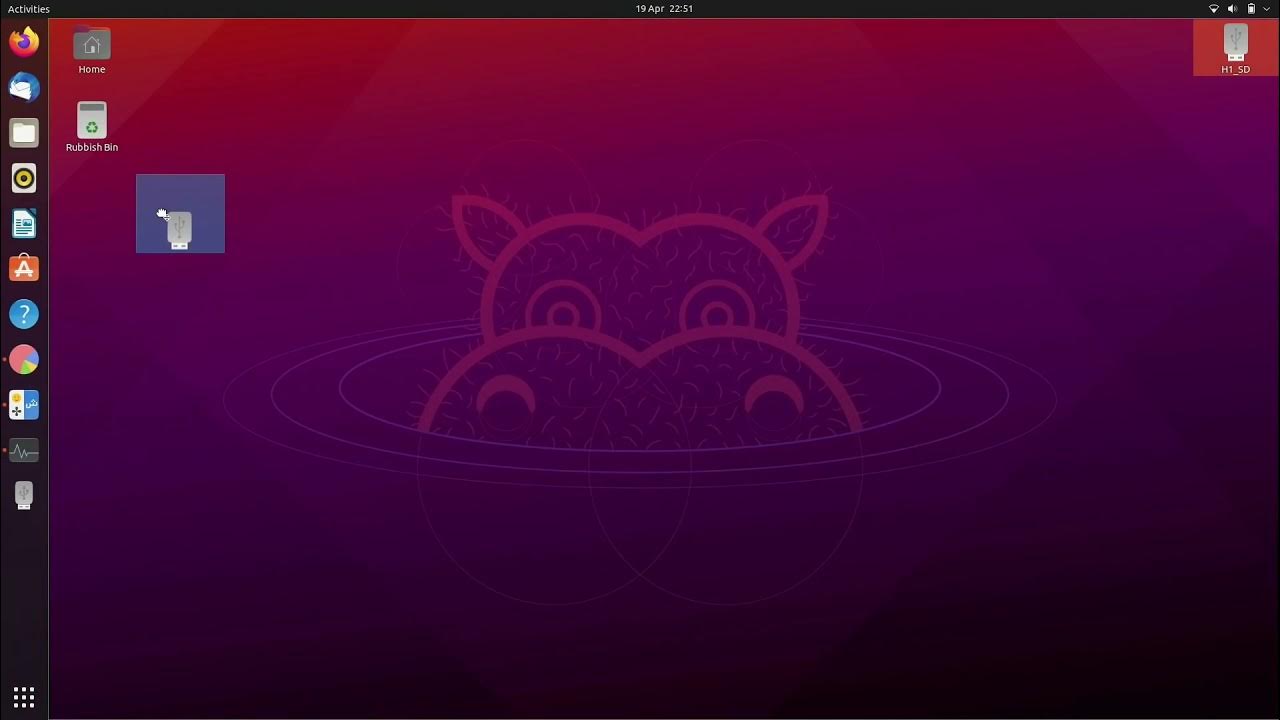Viewport: 1280px width, 720px height.
Task: Open the Files manager in the dock
Action: click(24, 133)
